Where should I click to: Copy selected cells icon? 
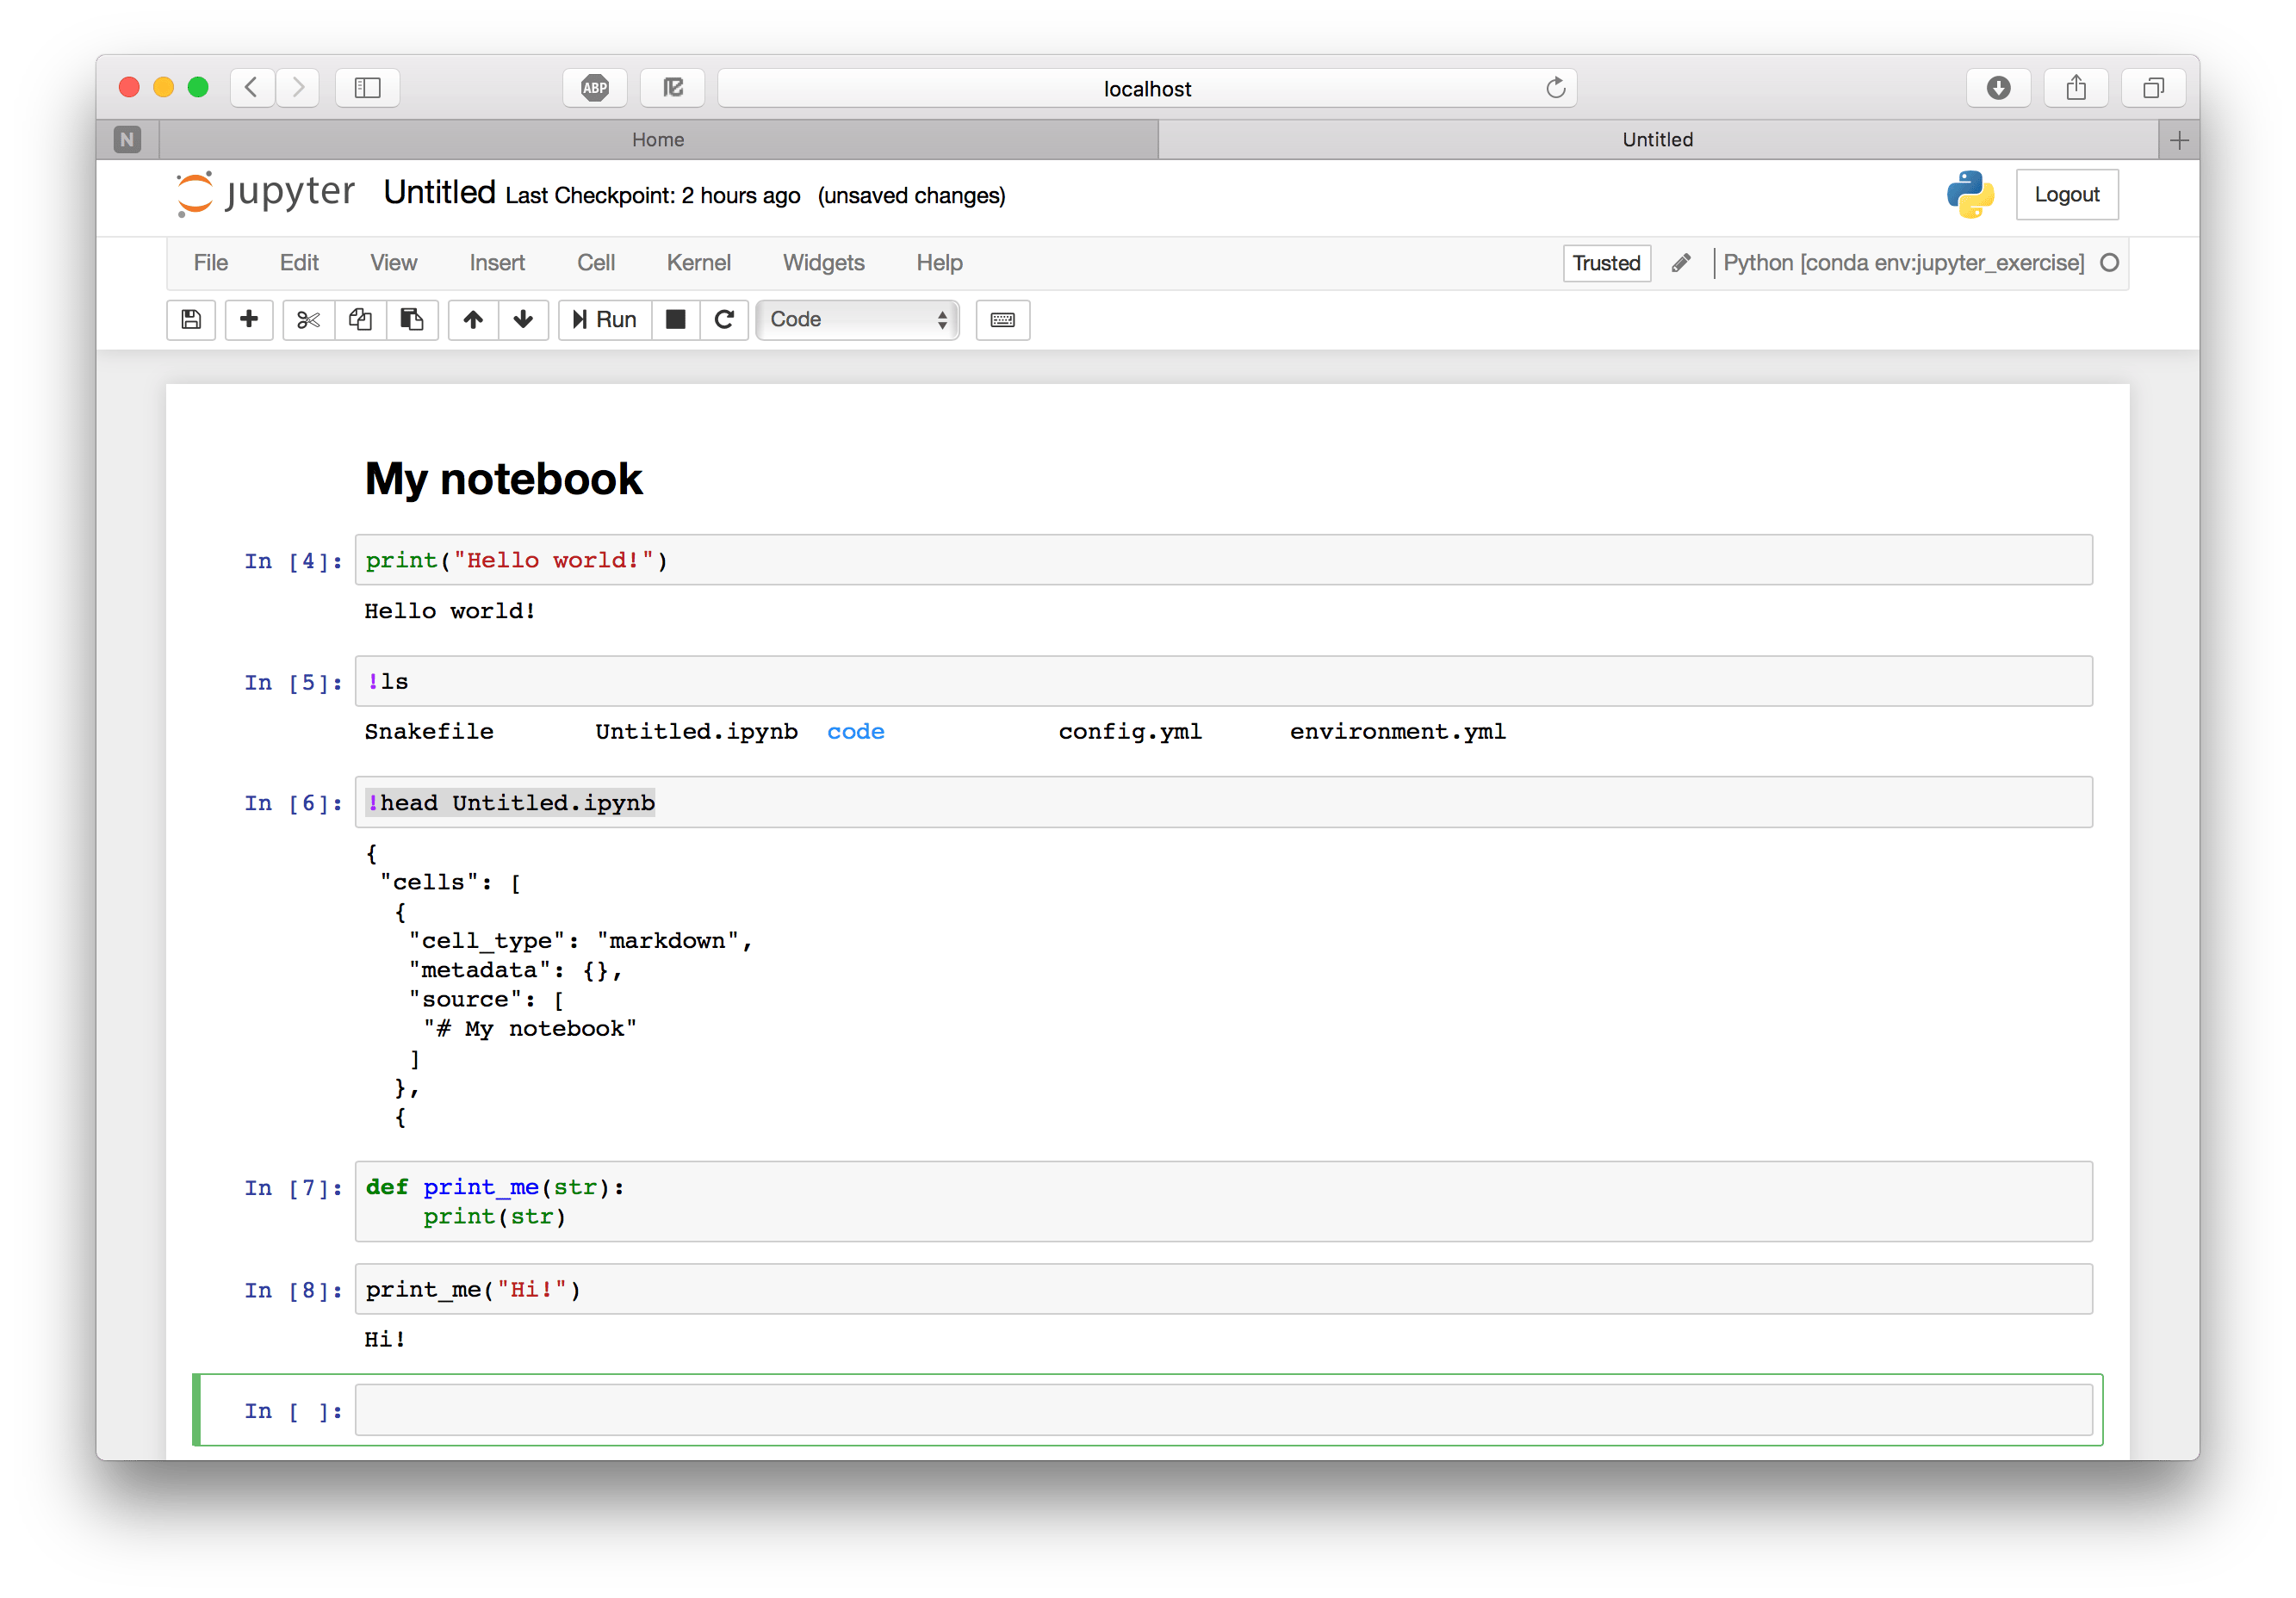click(360, 320)
